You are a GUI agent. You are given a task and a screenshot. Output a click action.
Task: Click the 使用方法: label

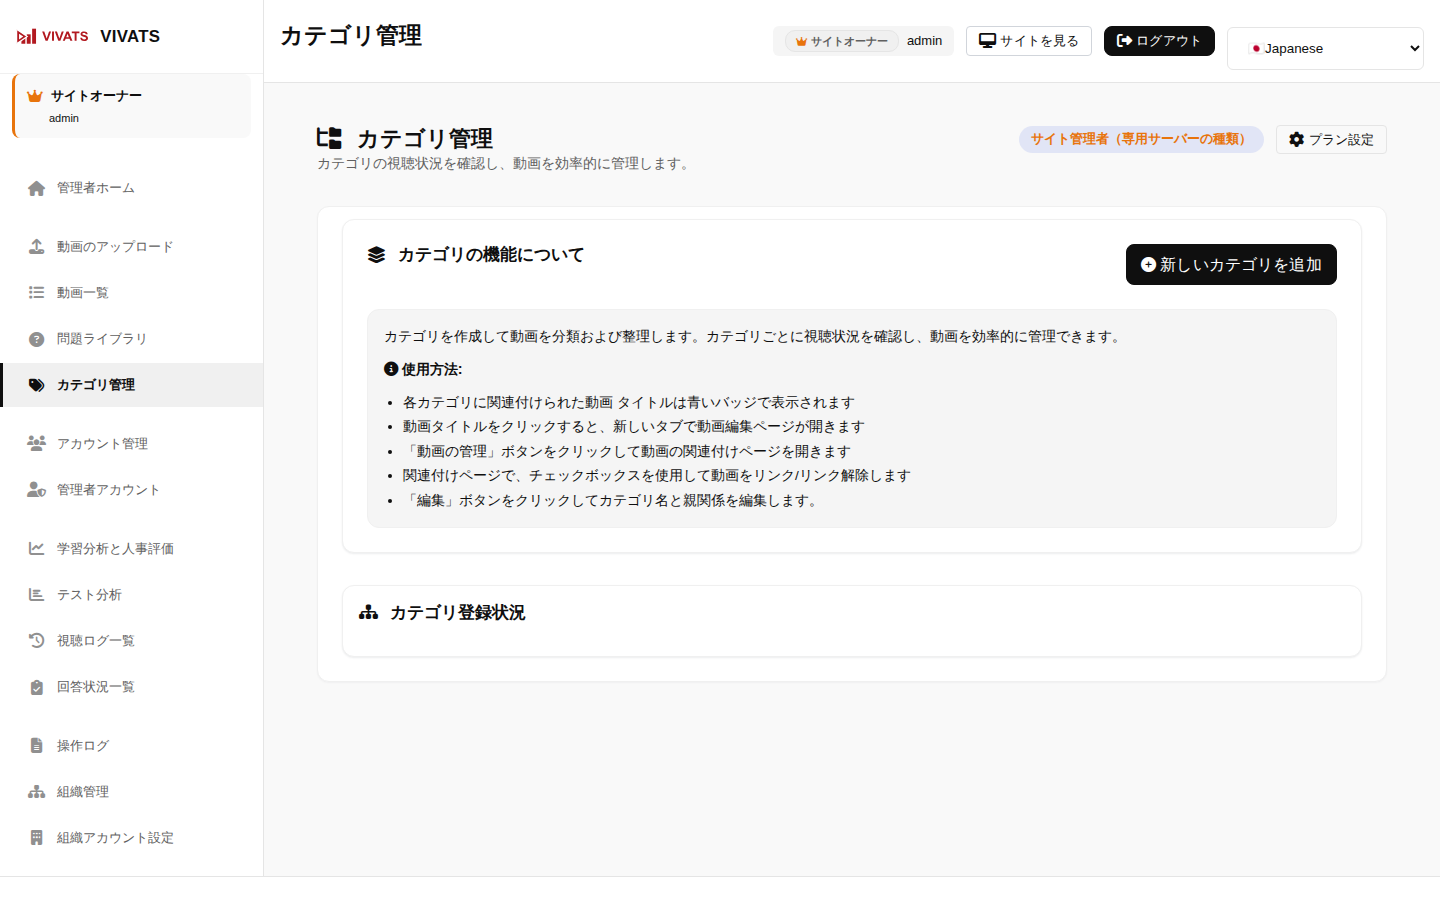point(432,369)
